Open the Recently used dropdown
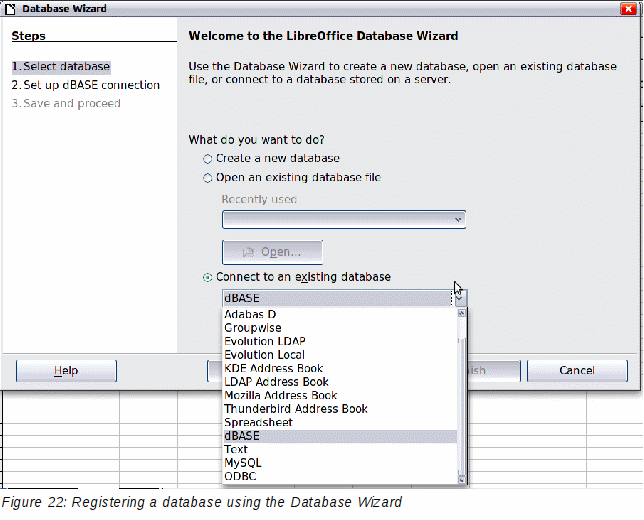 (344, 219)
